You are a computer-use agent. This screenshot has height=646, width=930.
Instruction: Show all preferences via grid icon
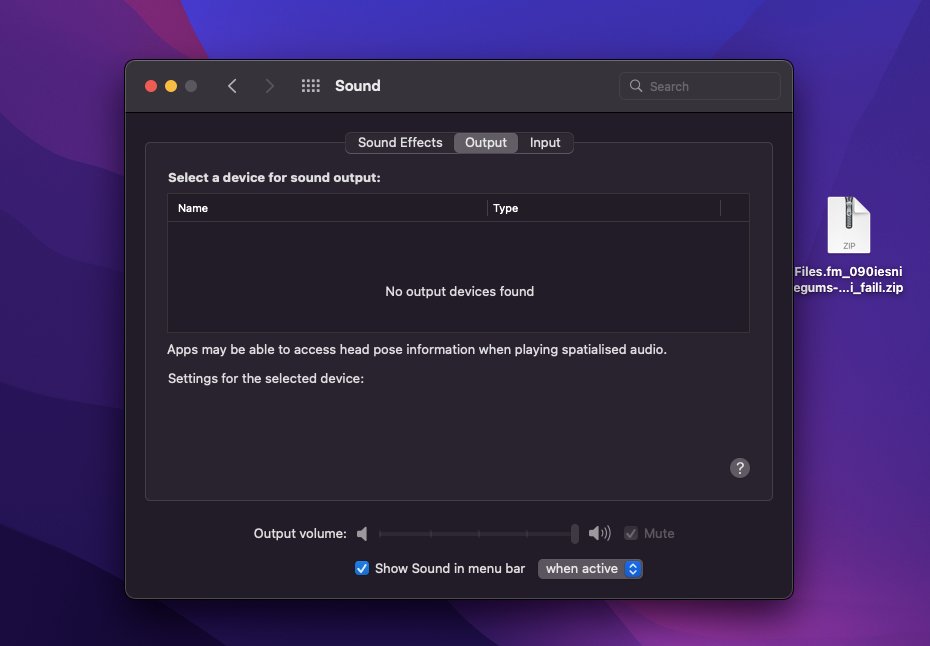coord(310,86)
